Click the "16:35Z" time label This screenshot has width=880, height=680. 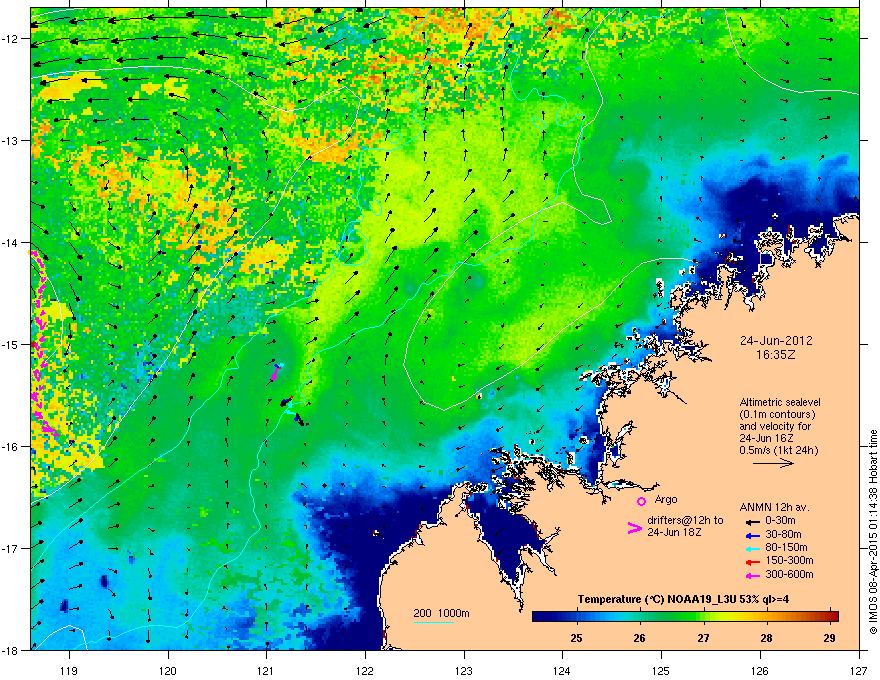(776, 355)
